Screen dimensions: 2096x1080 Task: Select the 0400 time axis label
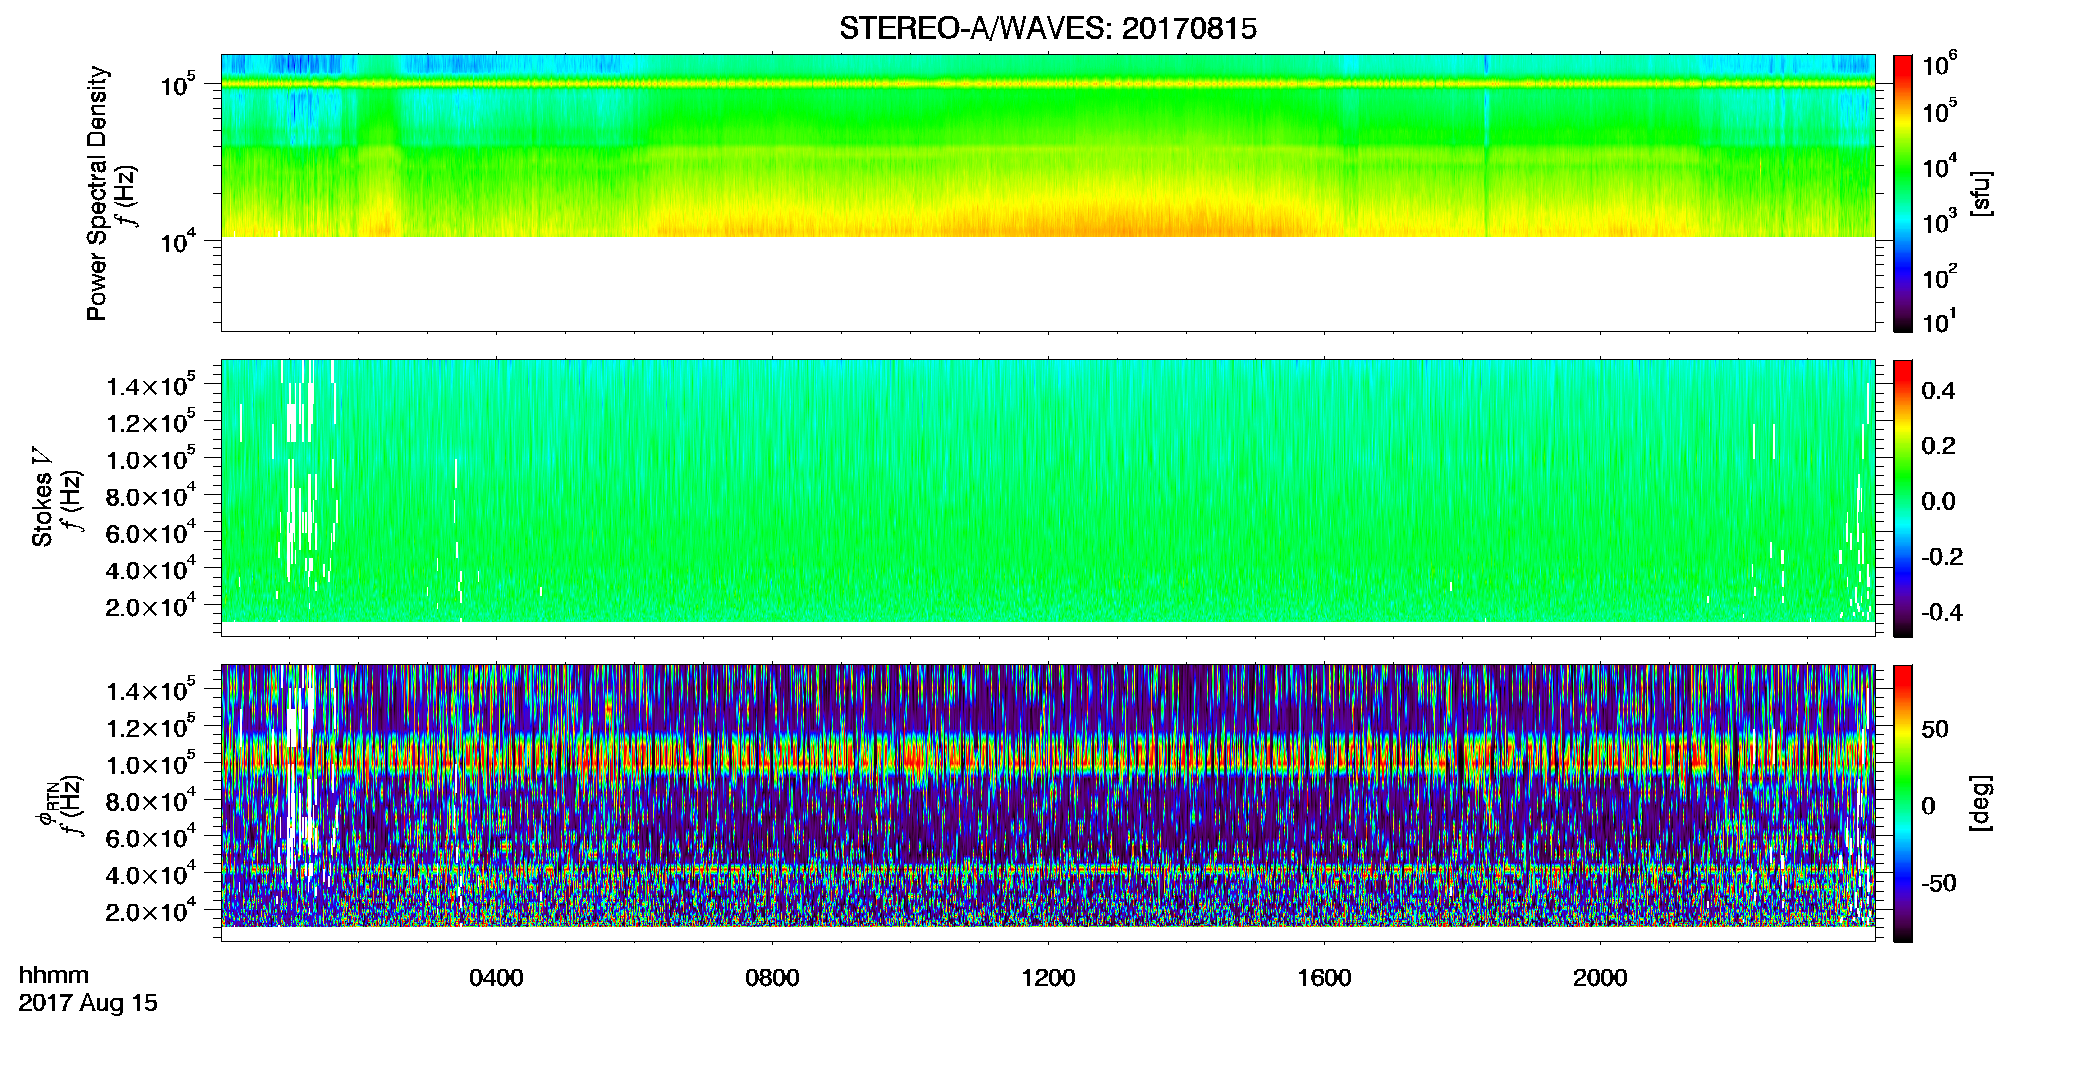[496, 977]
